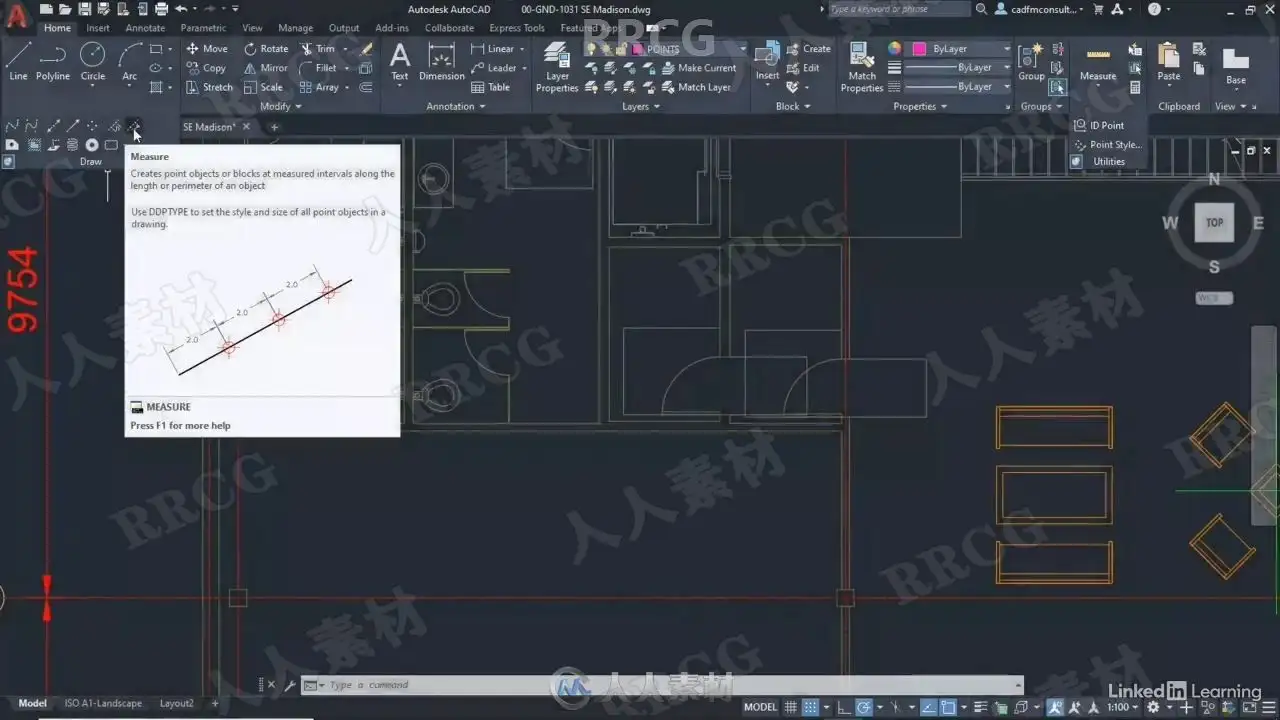This screenshot has height=720, width=1280.
Task: Toggle object snap tracking in status bar
Action: tap(928, 707)
